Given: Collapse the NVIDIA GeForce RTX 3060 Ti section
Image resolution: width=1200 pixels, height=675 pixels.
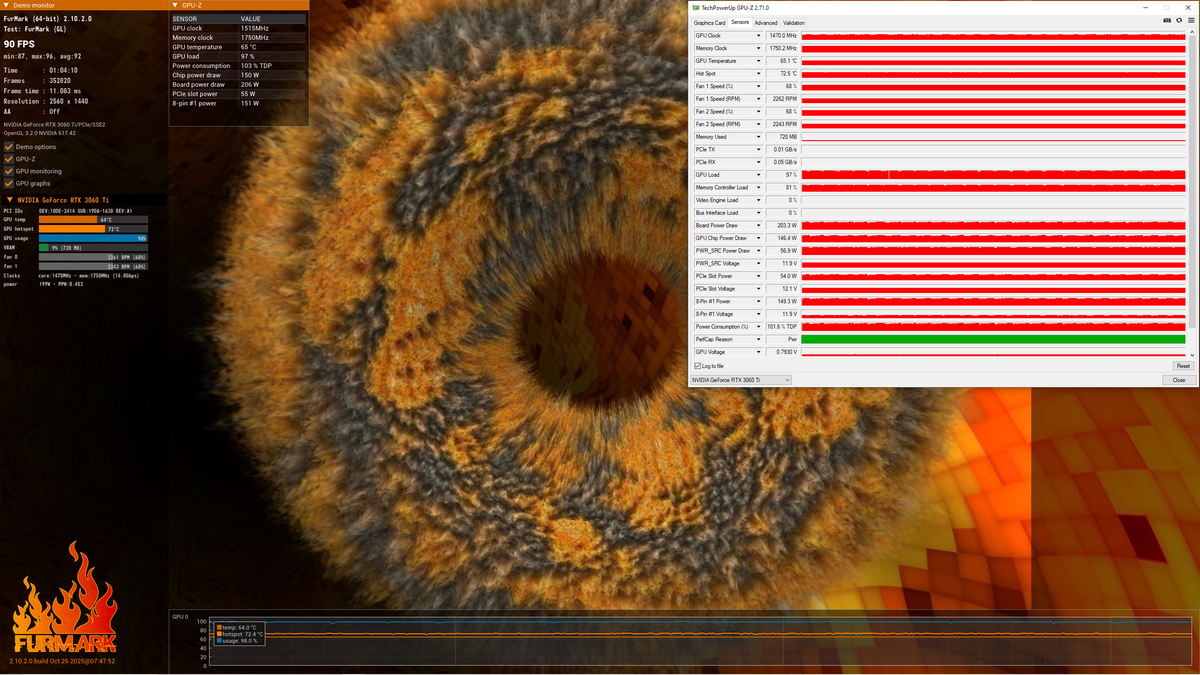Looking at the screenshot, I should coord(9,200).
